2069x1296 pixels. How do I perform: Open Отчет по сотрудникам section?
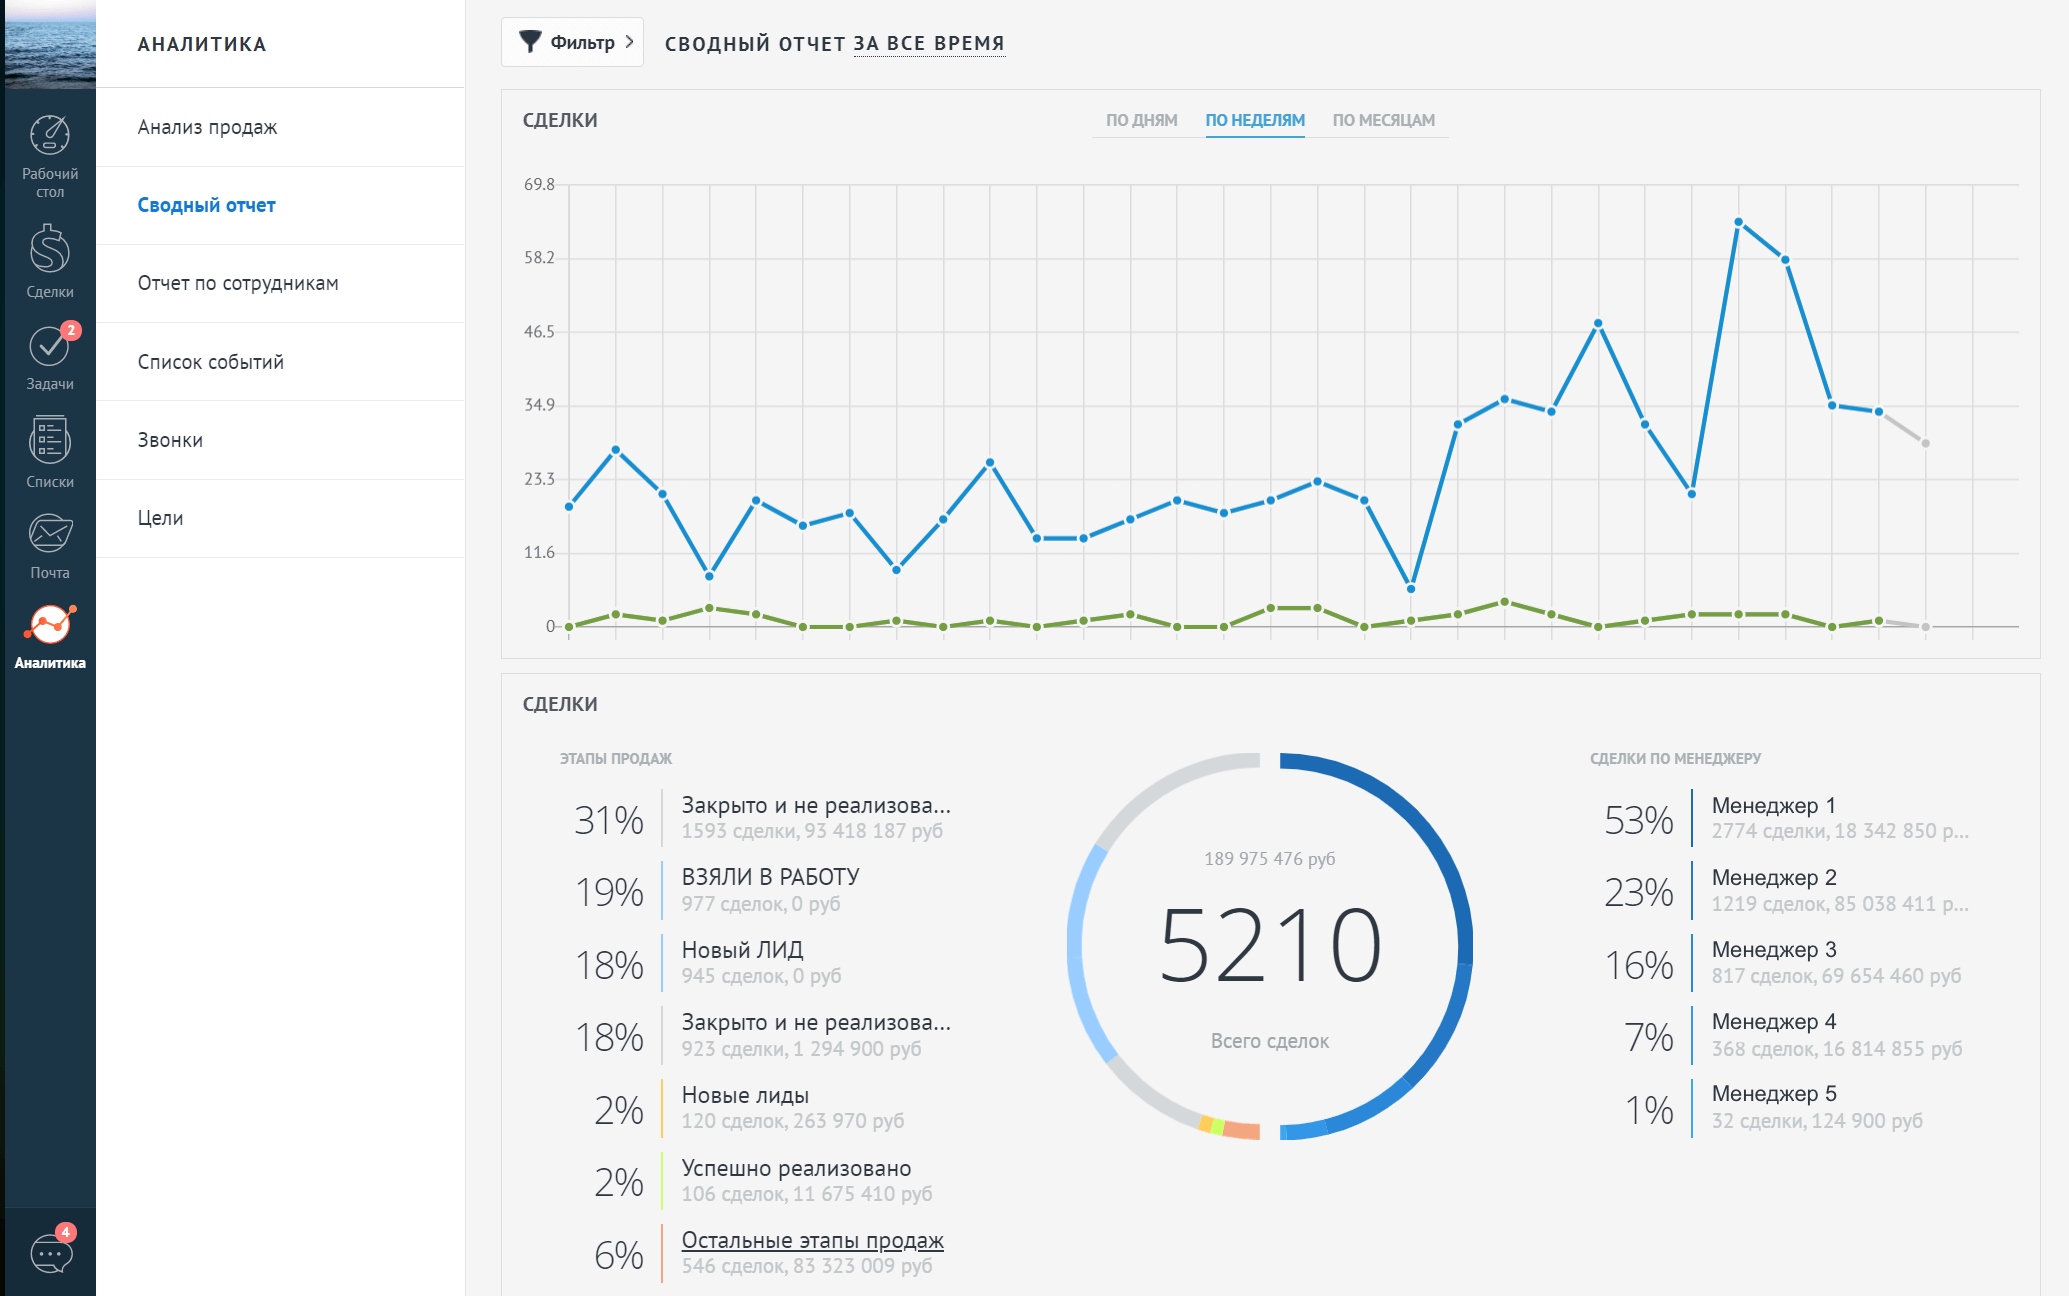pyautogui.click(x=238, y=283)
